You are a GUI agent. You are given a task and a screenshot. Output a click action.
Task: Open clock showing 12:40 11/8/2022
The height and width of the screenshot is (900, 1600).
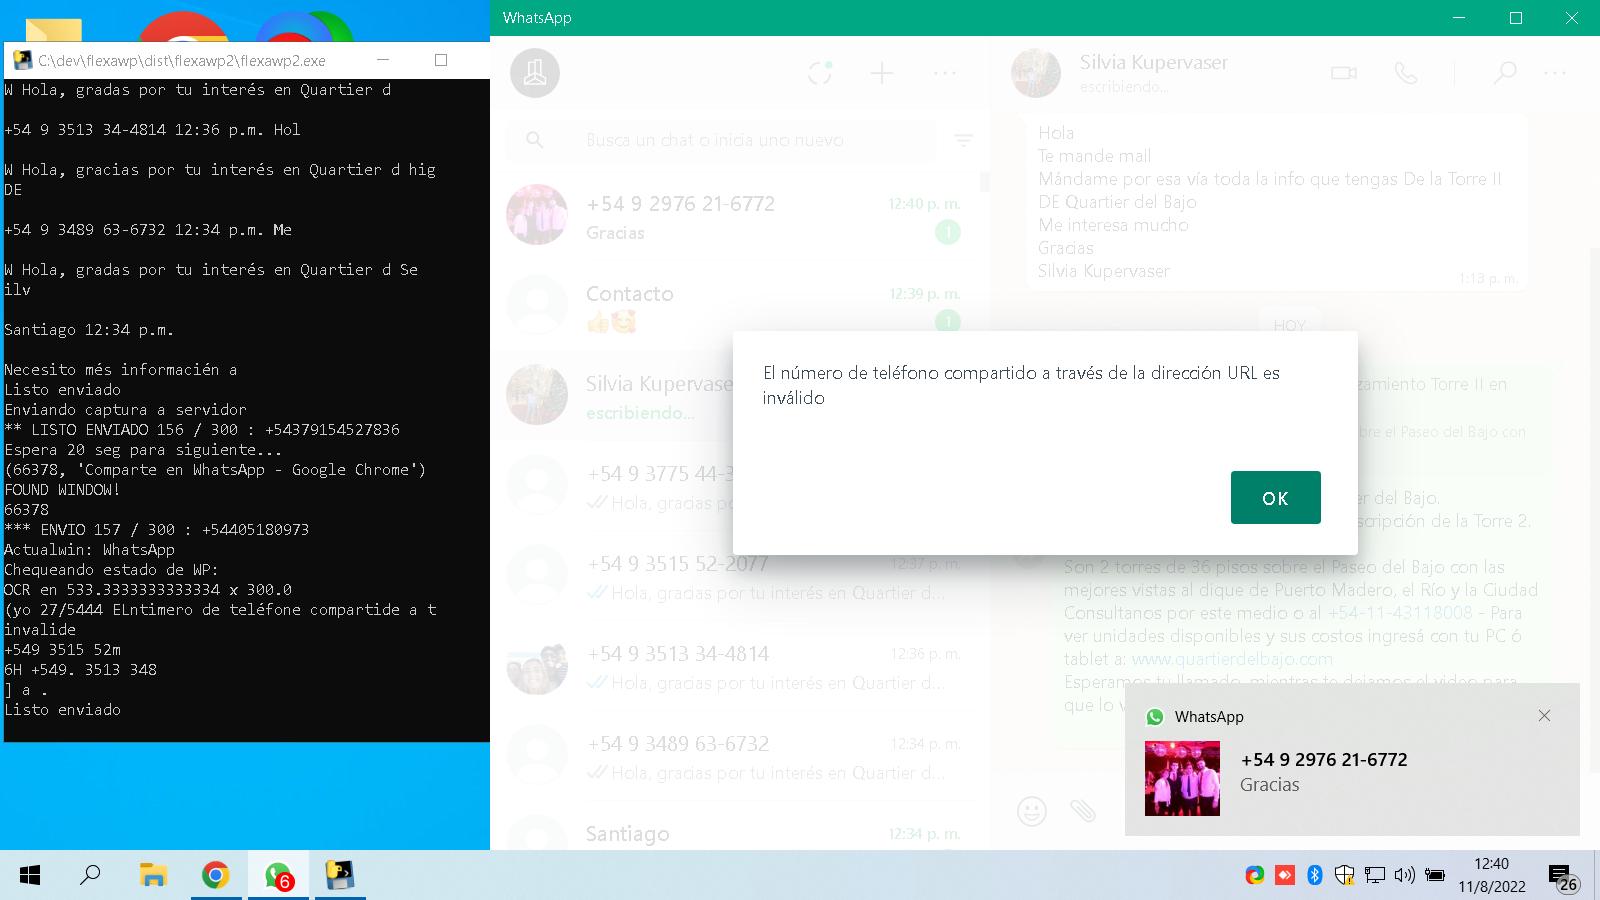tap(1491, 875)
